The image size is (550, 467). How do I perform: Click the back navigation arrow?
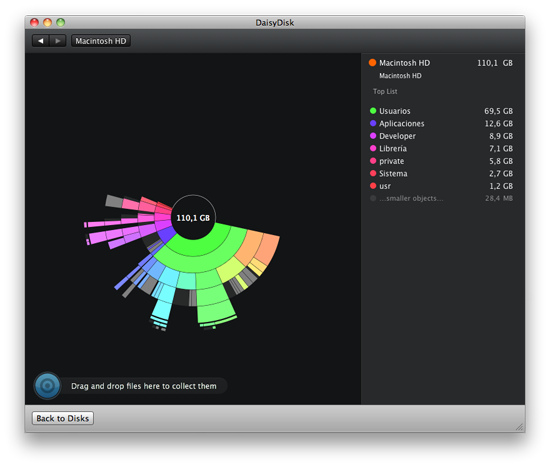[x=41, y=41]
